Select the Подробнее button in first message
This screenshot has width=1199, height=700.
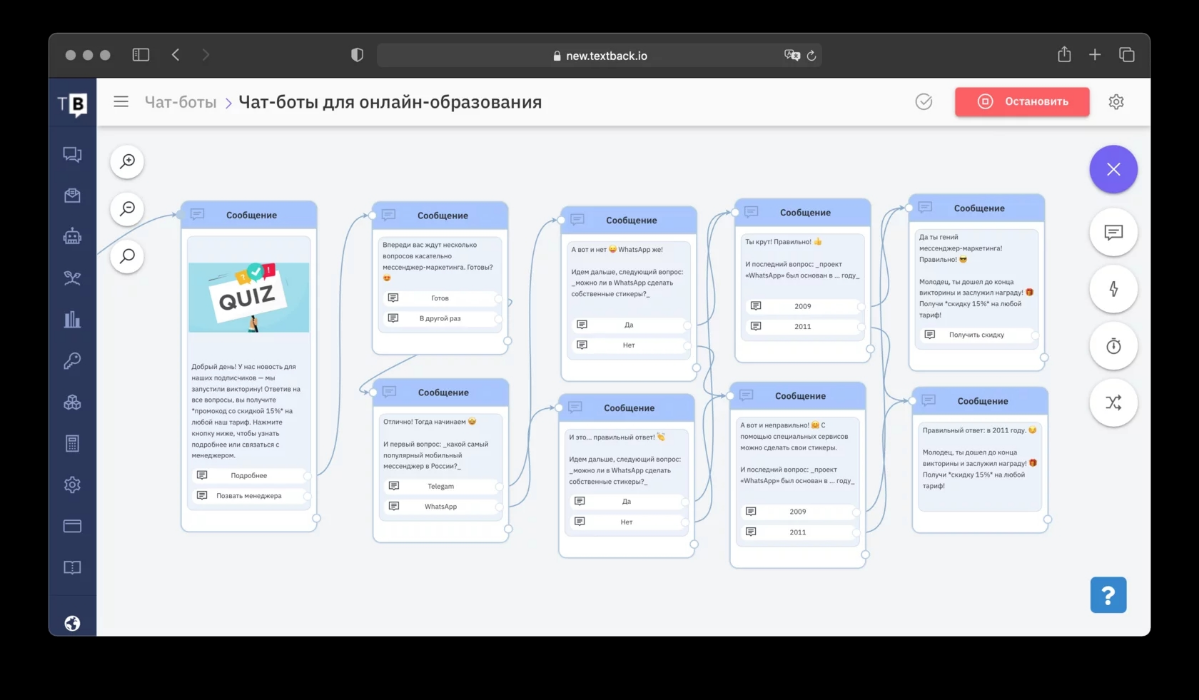click(249, 475)
